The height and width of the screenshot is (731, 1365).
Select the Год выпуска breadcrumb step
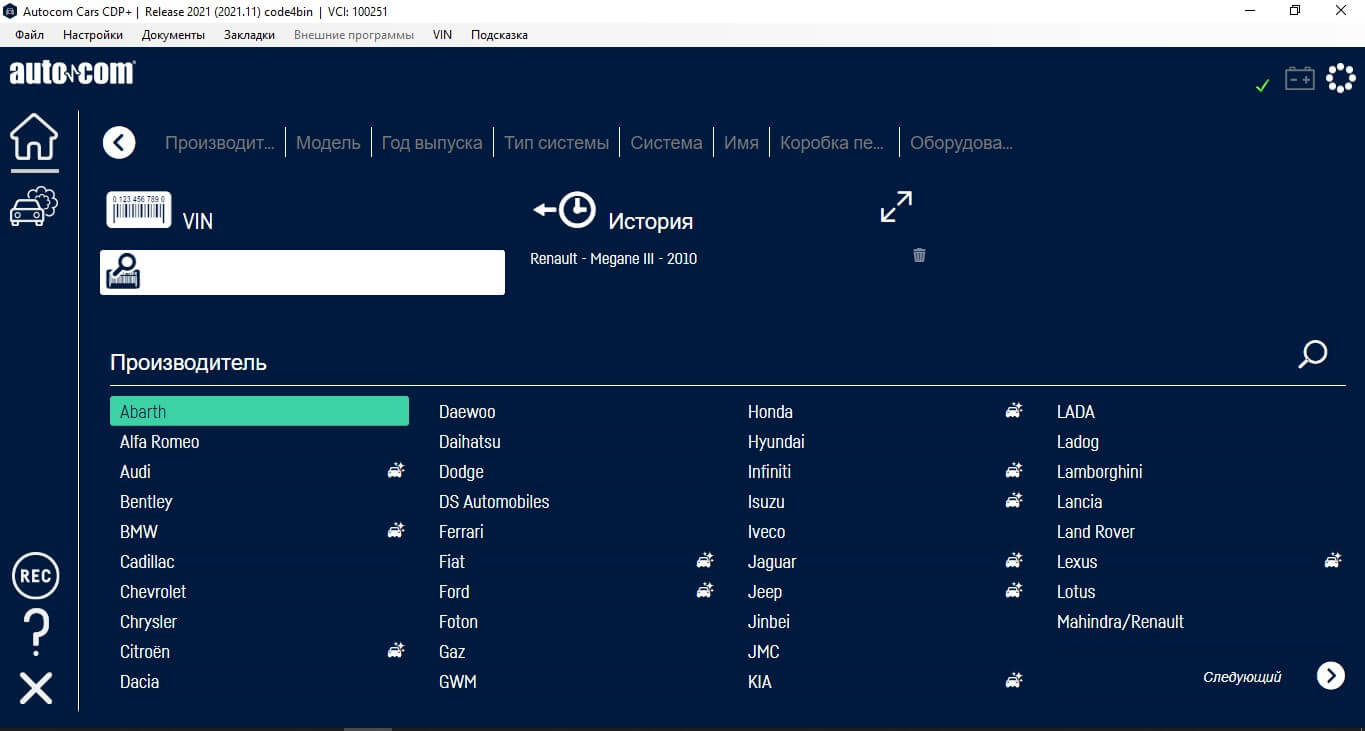(432, 143)
